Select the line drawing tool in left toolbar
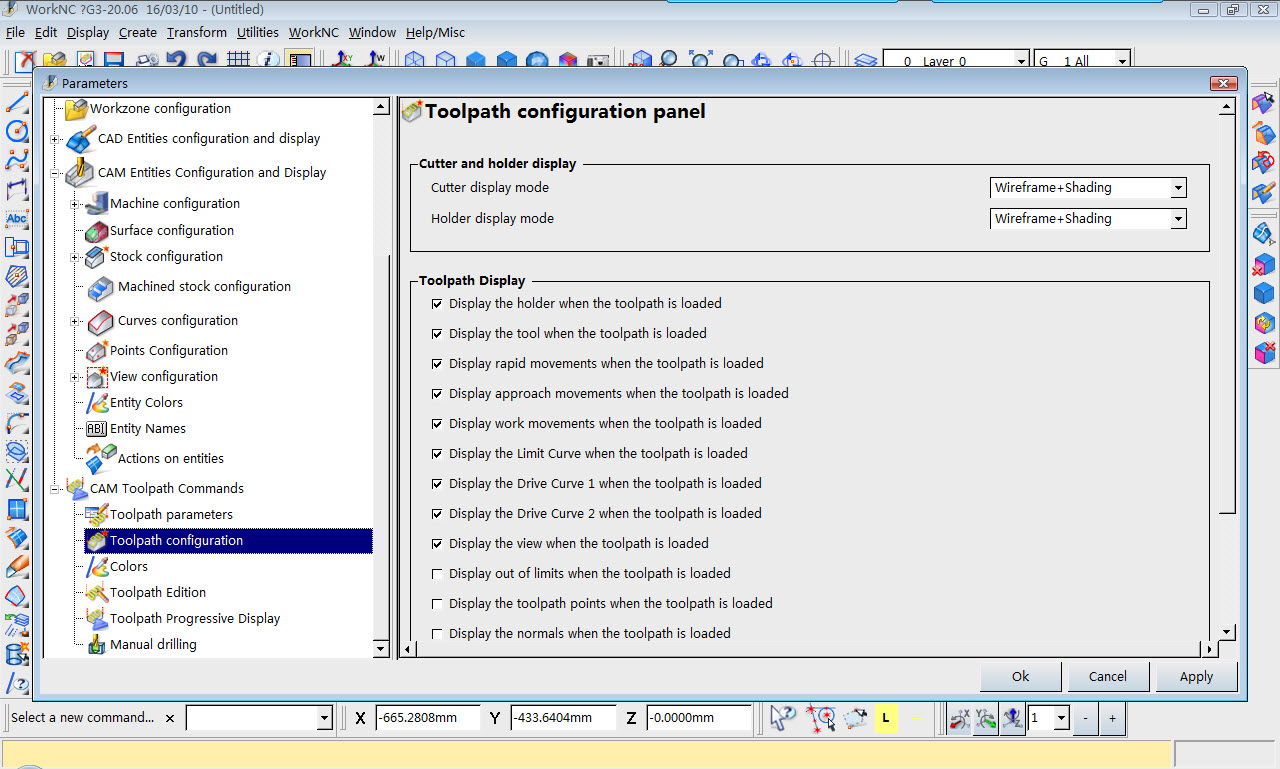Screen dimensions: 1280x769 (x=16, y=103)
